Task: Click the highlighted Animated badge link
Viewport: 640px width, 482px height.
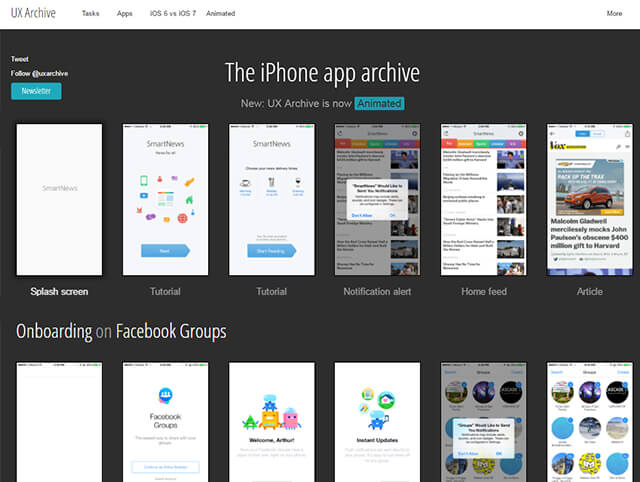Action: 379,103
